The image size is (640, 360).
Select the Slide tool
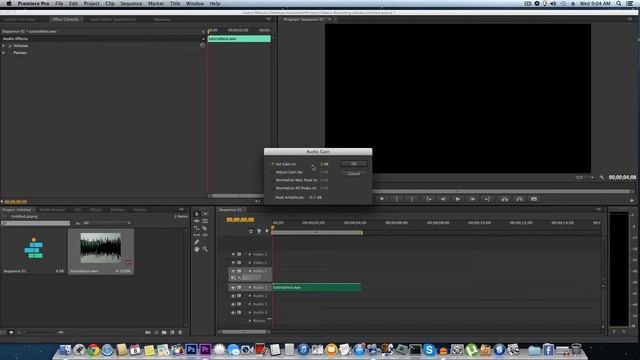tap(205, 235)
